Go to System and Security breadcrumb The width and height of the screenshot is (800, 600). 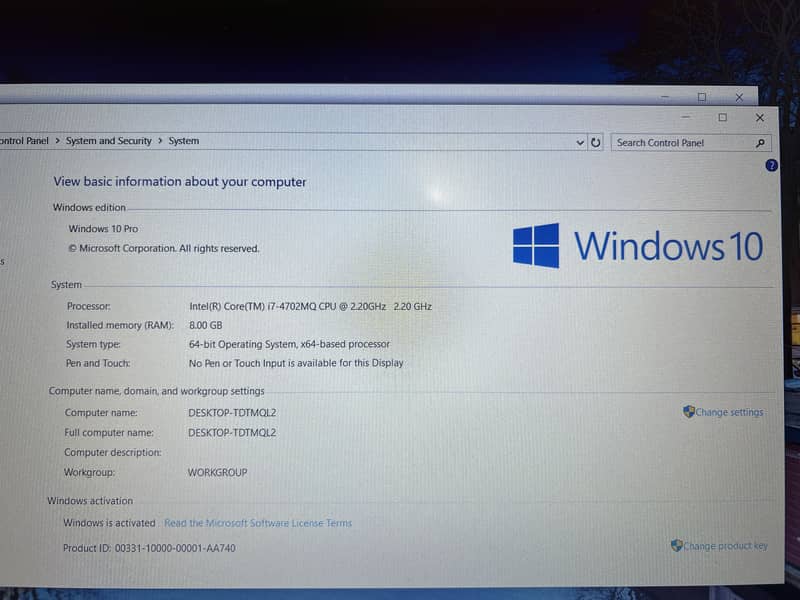109,141
